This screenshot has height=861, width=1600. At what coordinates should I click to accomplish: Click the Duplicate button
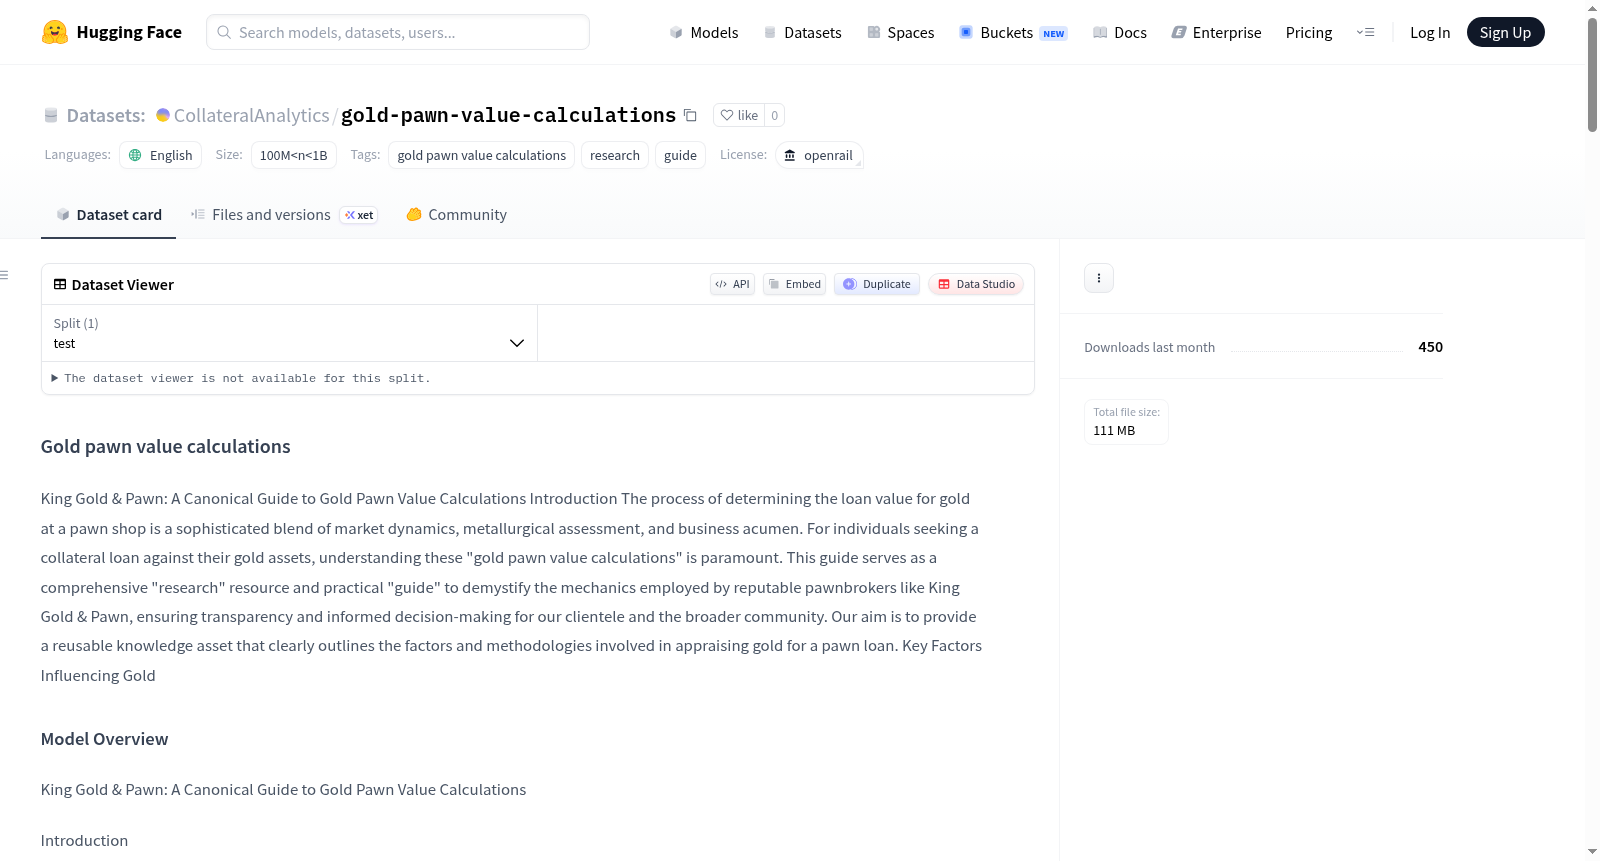point(877,284)
